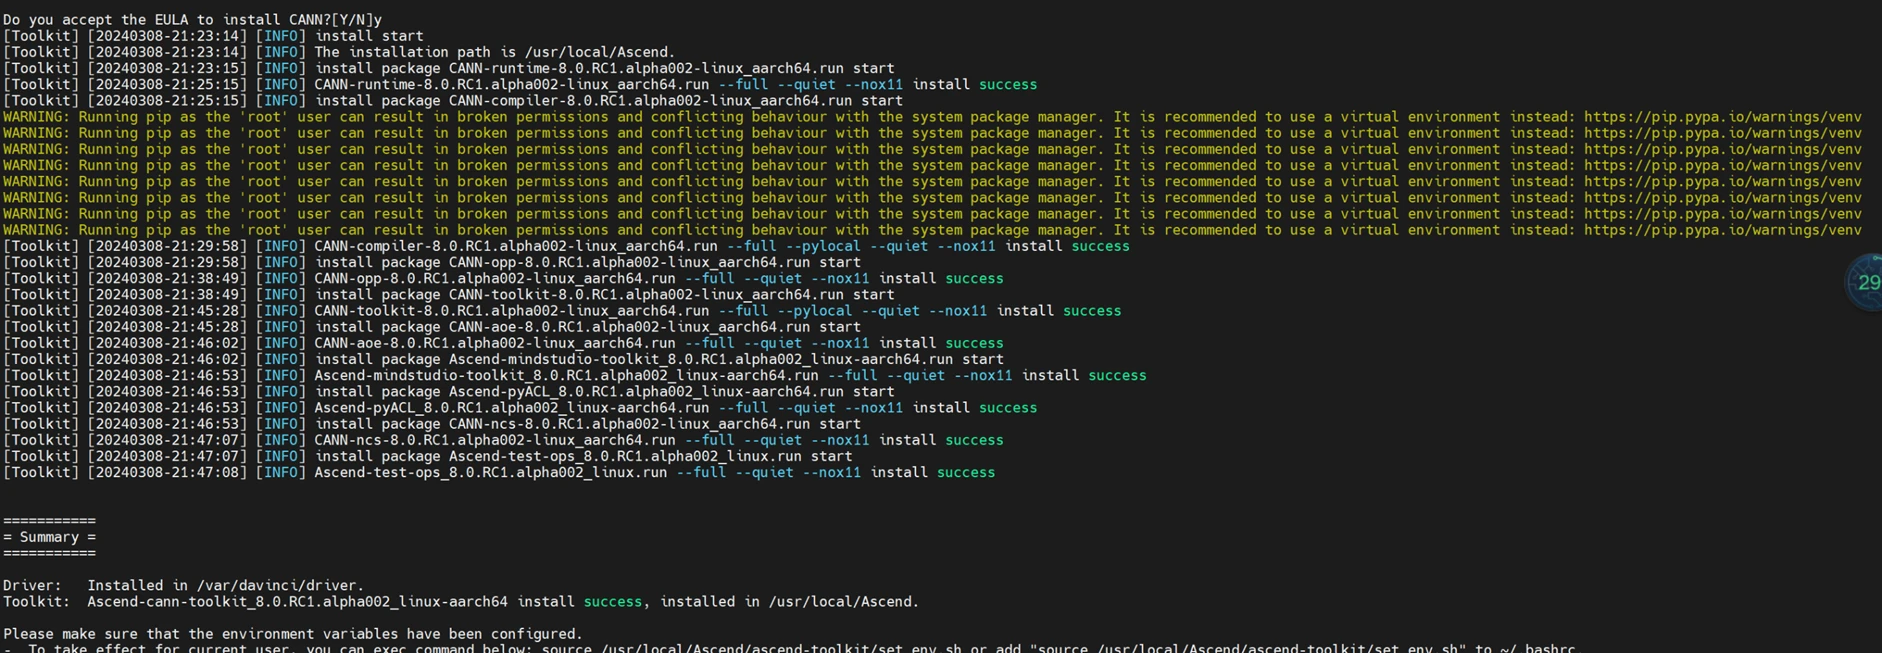Click the Ascend-mindstudio-toolkit '--full --quiet --nox11 install success' line
This screenshot has width=1882, height=653.
[574, 376]
